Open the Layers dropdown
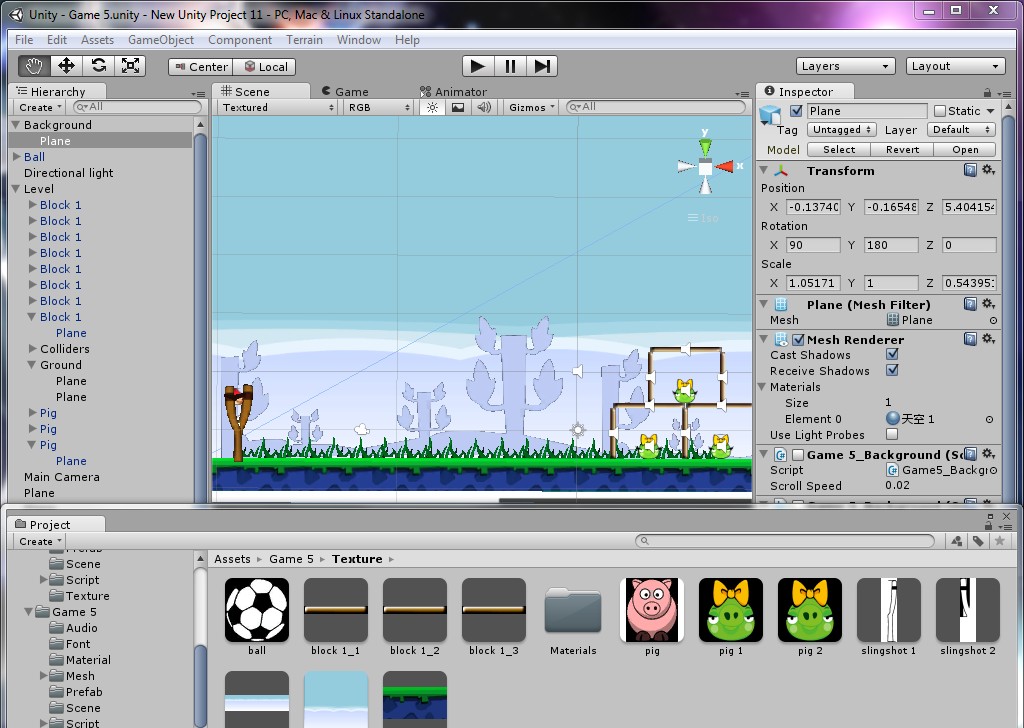This screenshot has width=1024, height=728. [x=845, y=66]
